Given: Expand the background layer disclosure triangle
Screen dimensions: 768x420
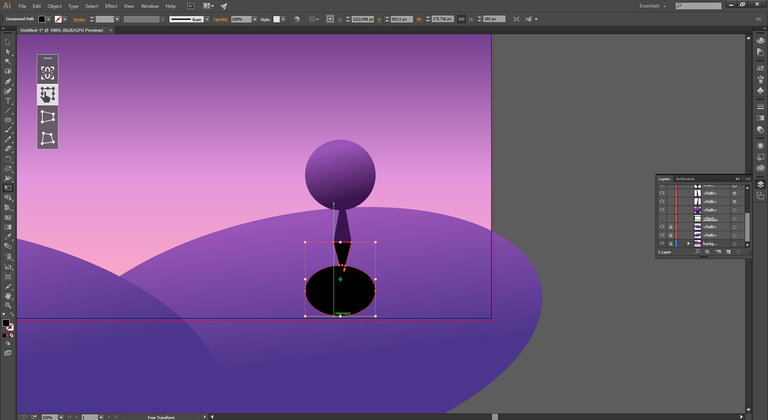Looking at the screenshot, I should pos(688,243).
